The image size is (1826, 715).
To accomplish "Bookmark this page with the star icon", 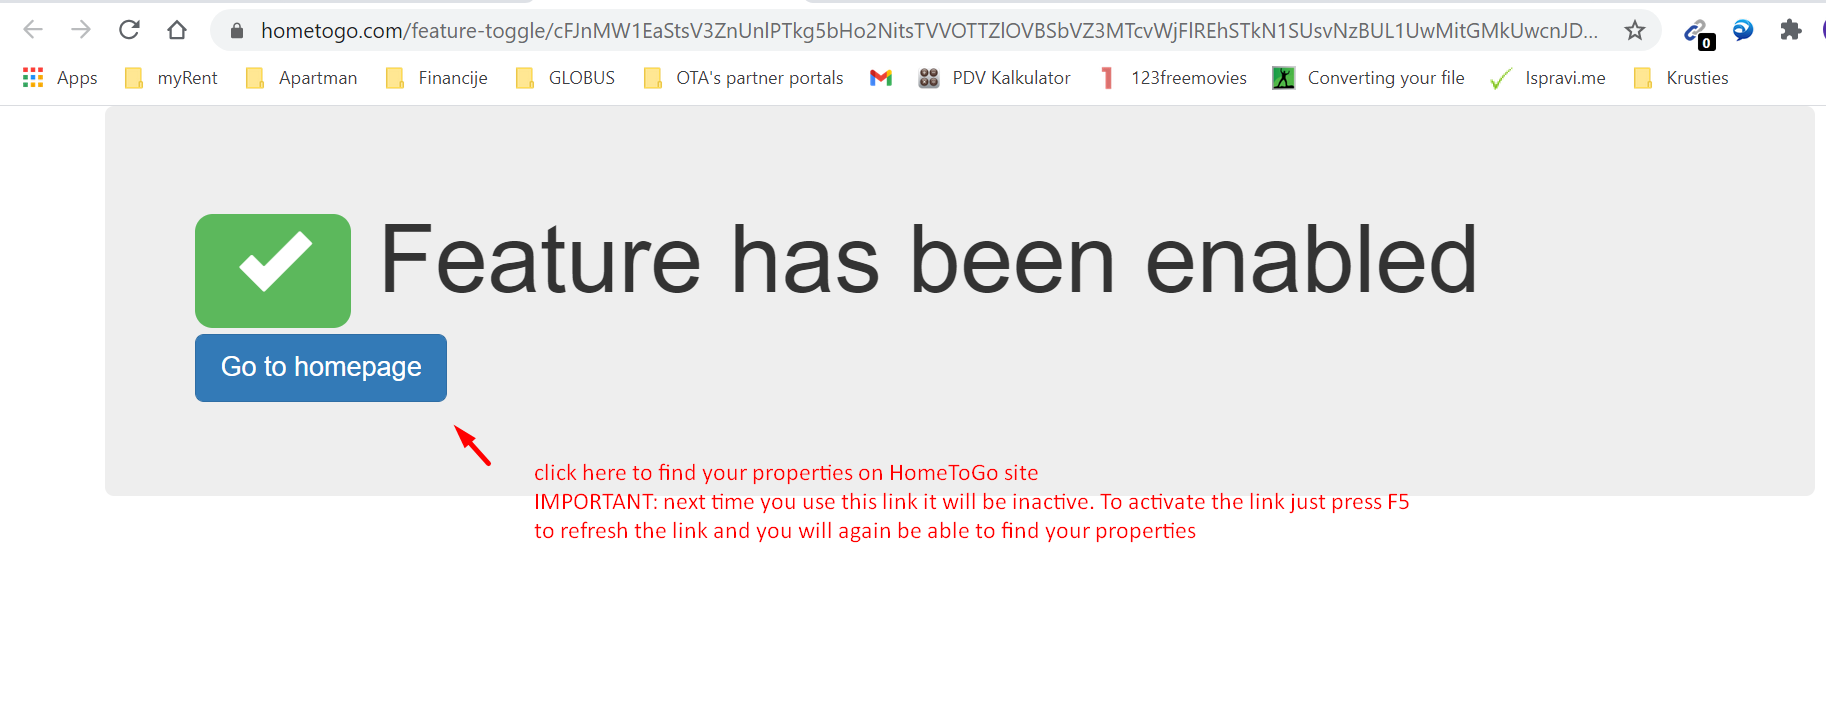I will pyautogui.click(x=1635, y=30).
